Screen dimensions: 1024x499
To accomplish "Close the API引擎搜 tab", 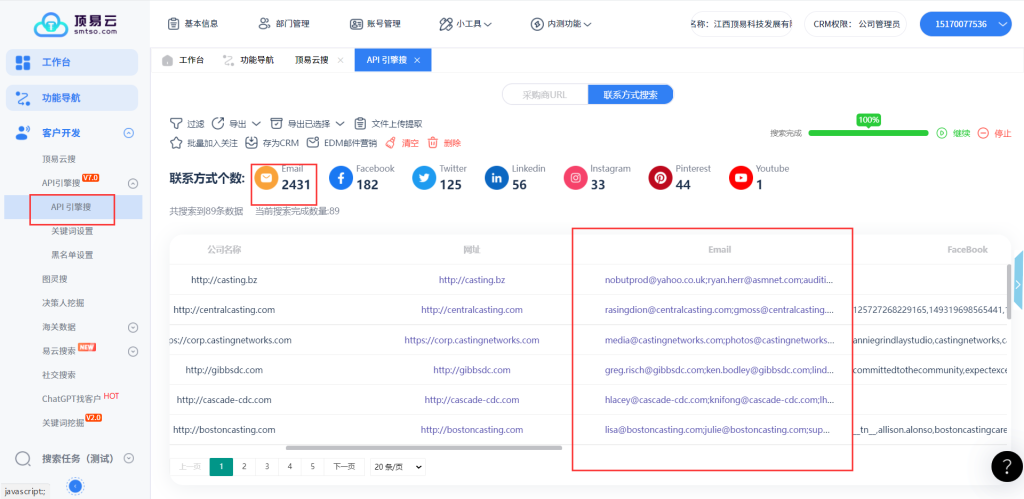I will click(417, 60).
